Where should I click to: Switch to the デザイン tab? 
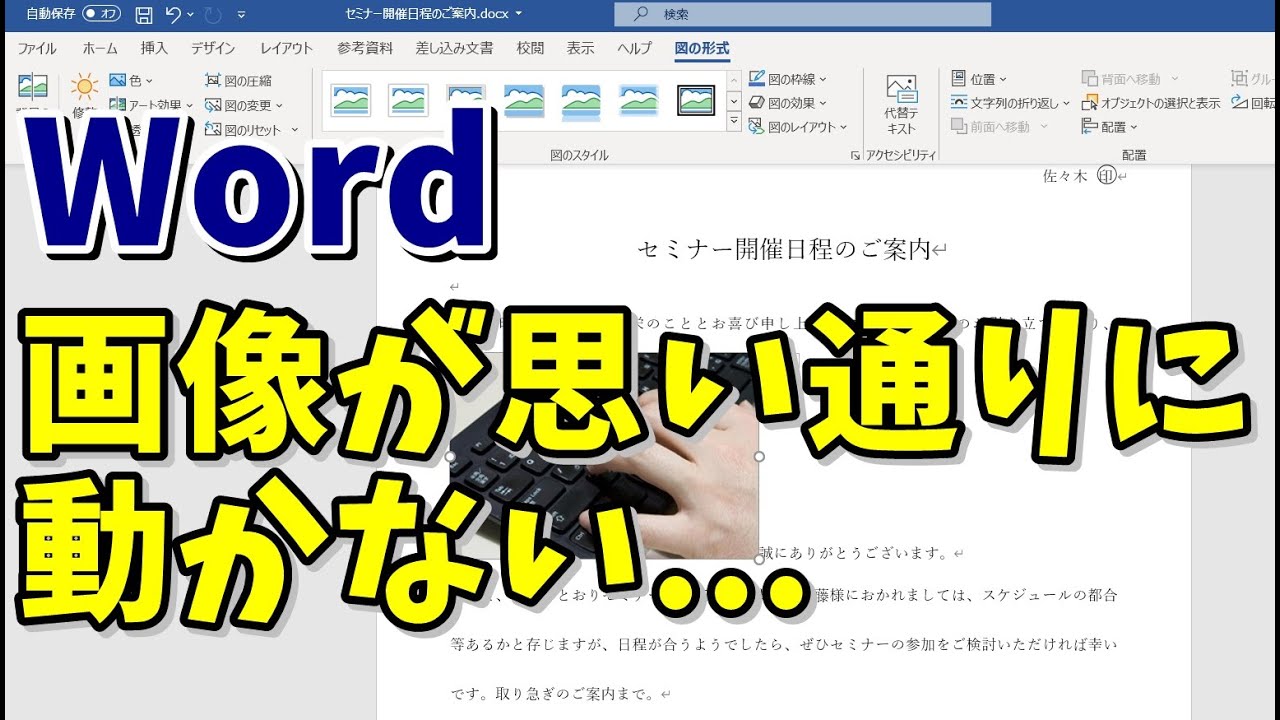213,48
